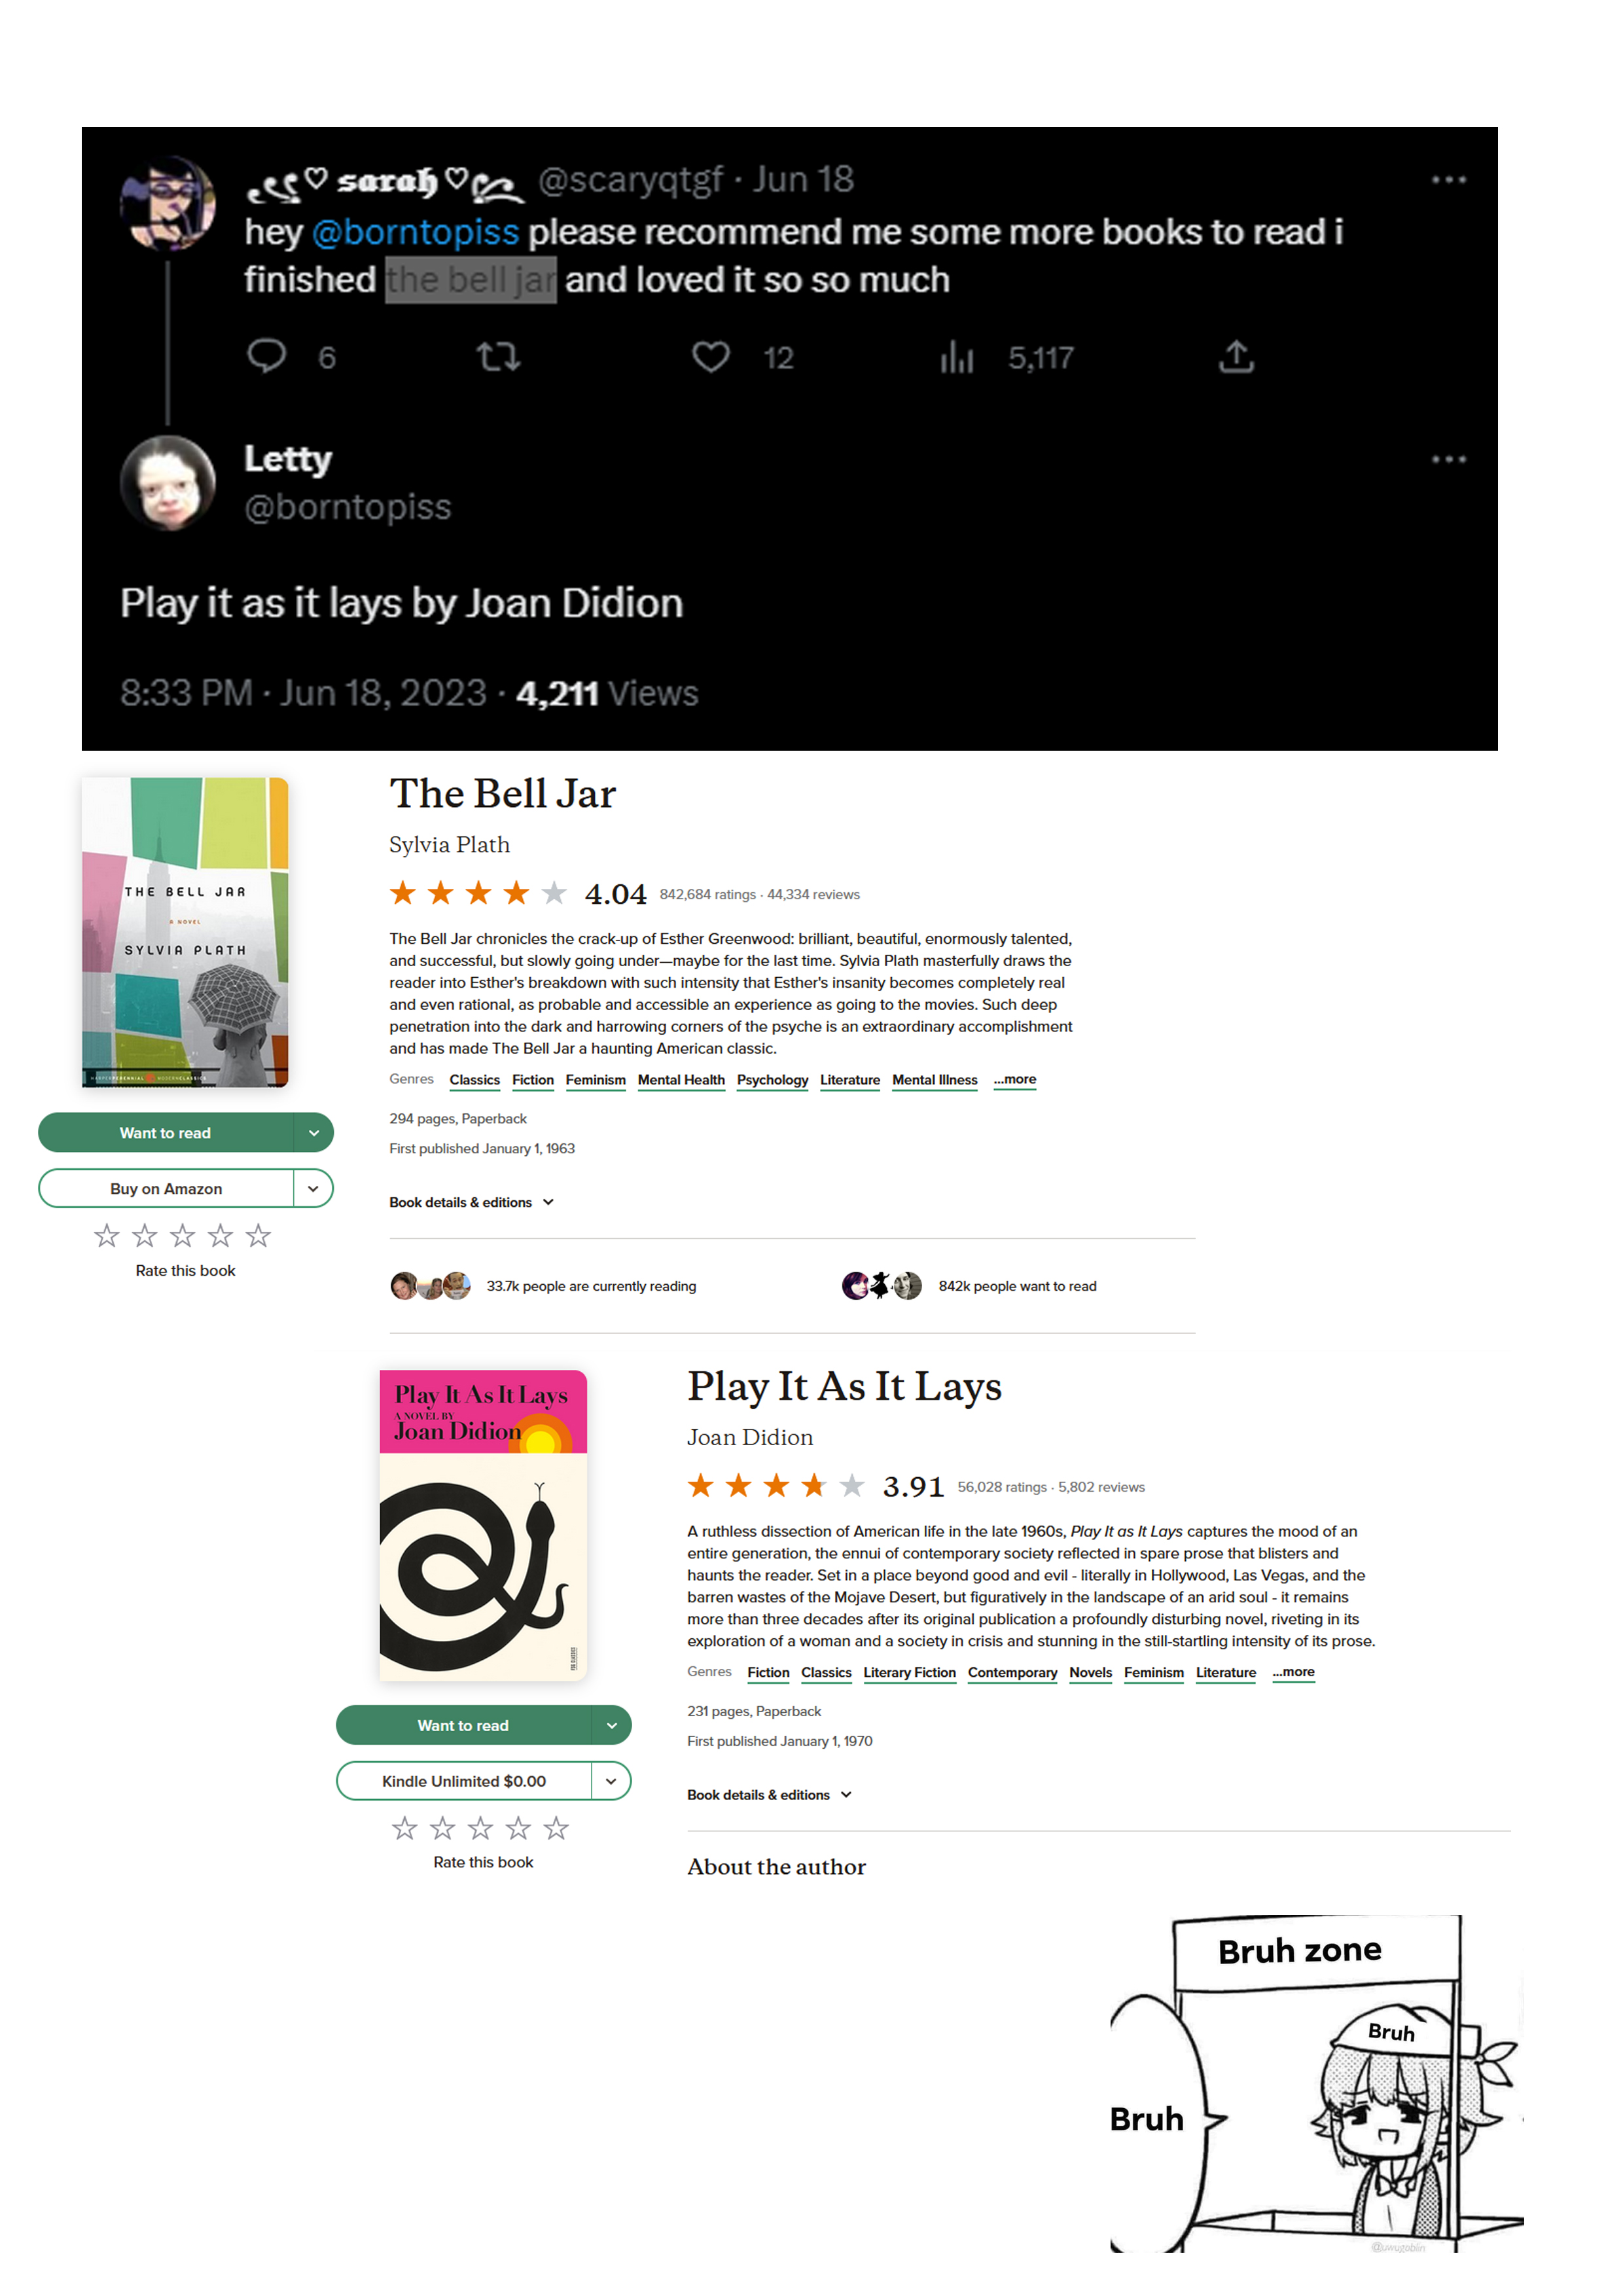Screen dimensions: 1623x2296
Task: Open view analytics bar chart icon
Action: (x=956, y=357)
